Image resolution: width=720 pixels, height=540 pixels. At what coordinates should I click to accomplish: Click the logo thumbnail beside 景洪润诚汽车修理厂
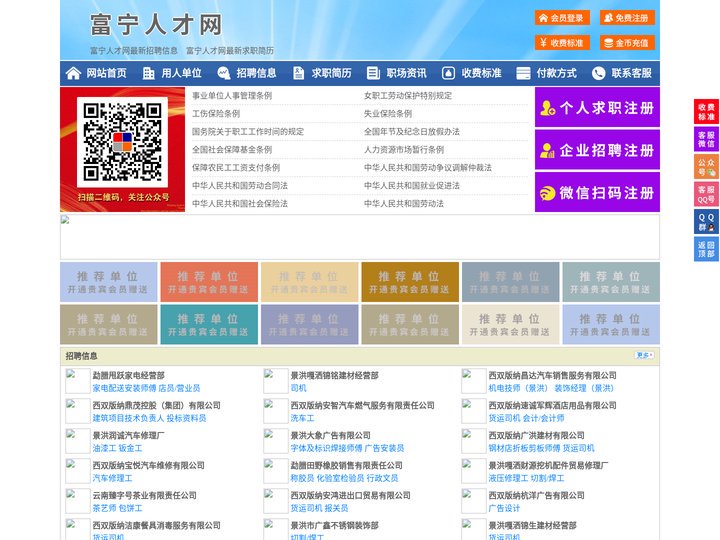click(77, 441)
